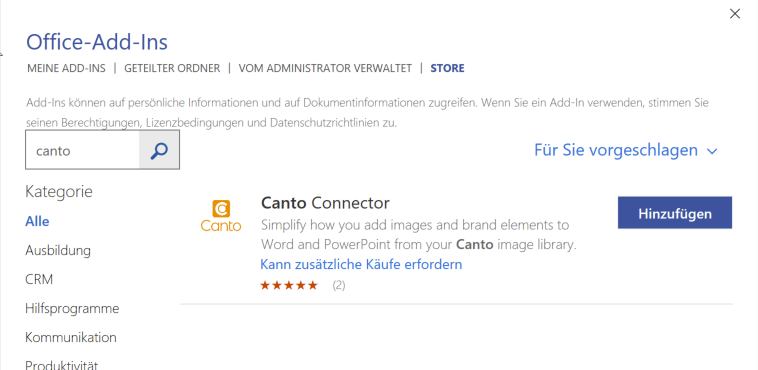This screenshot has height=370, width=758.
Task: Filter by the Kommunikation category
Action: click(71, 337)
